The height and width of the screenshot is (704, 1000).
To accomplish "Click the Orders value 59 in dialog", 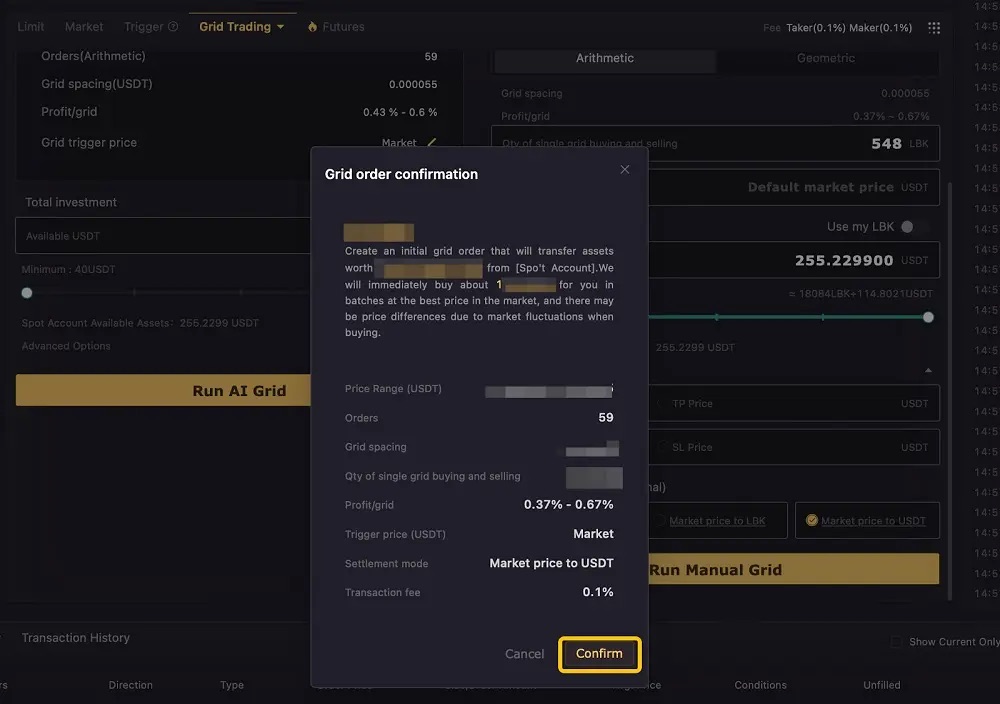I will click(606, 418).
